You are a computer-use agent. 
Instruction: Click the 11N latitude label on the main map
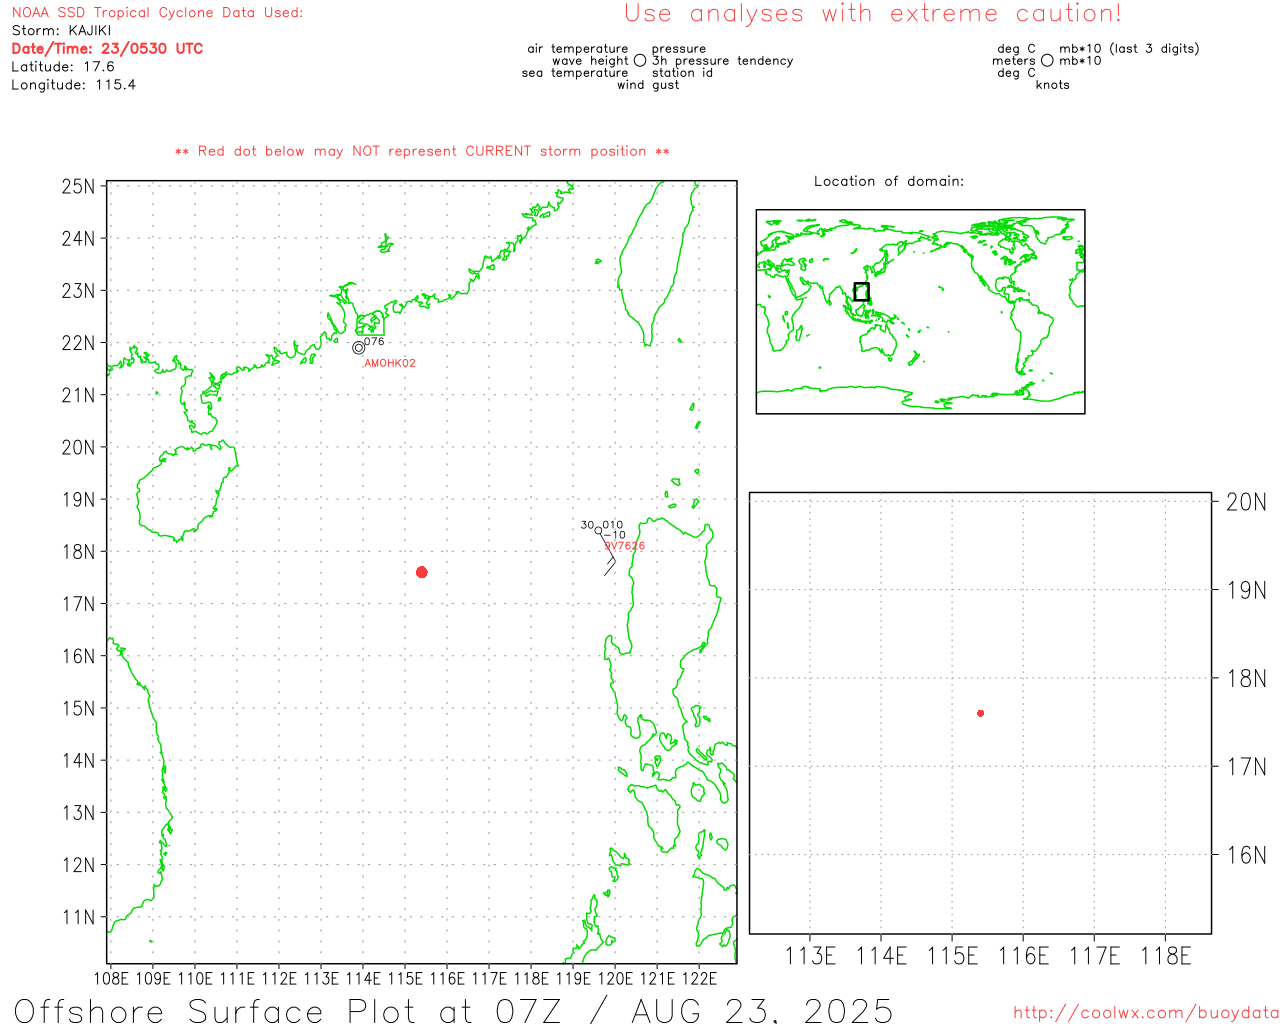coord(79,917)
